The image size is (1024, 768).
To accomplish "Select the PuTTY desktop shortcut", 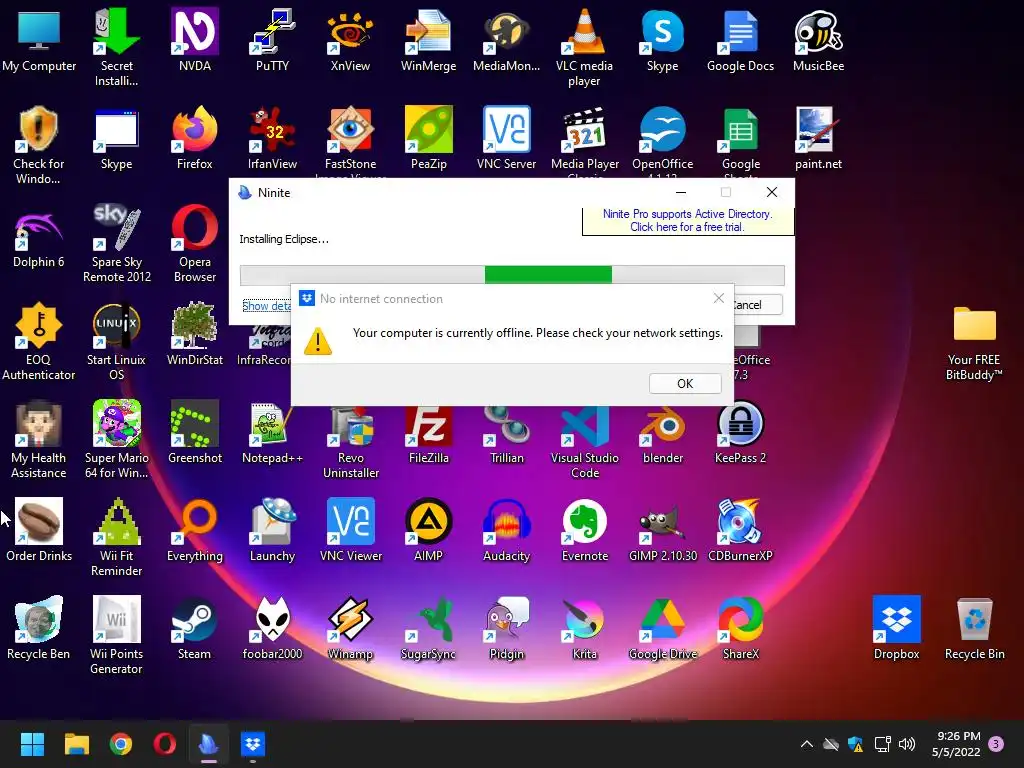I will [x=272, y=40].
